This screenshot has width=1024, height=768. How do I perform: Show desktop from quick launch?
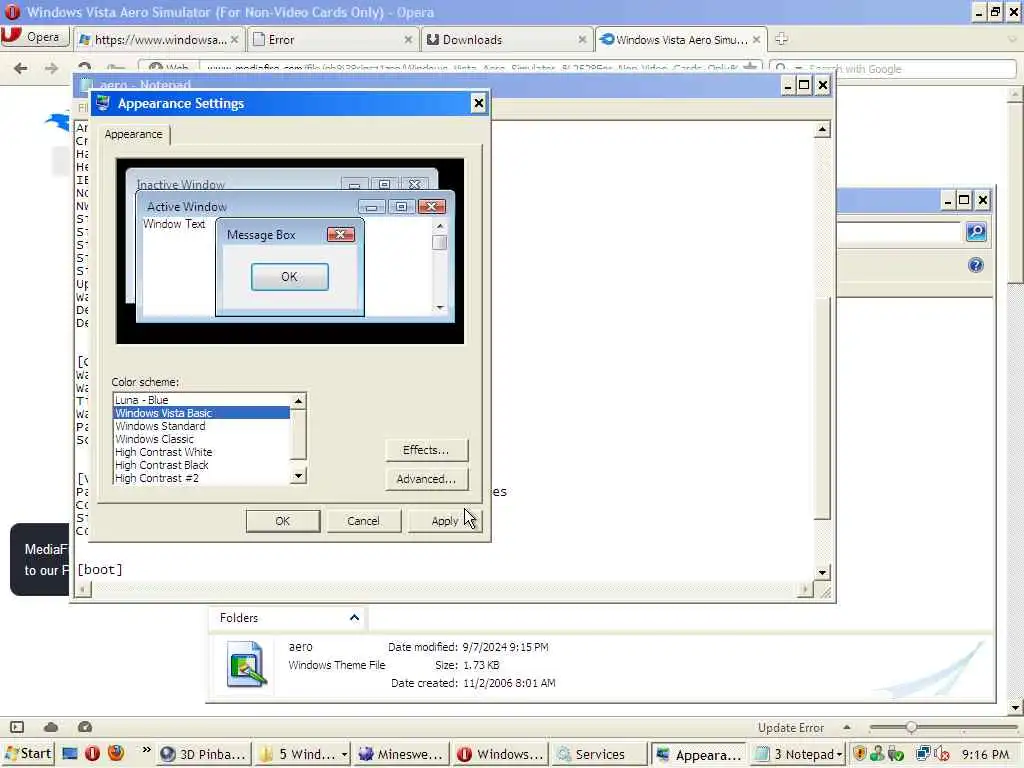70,754
